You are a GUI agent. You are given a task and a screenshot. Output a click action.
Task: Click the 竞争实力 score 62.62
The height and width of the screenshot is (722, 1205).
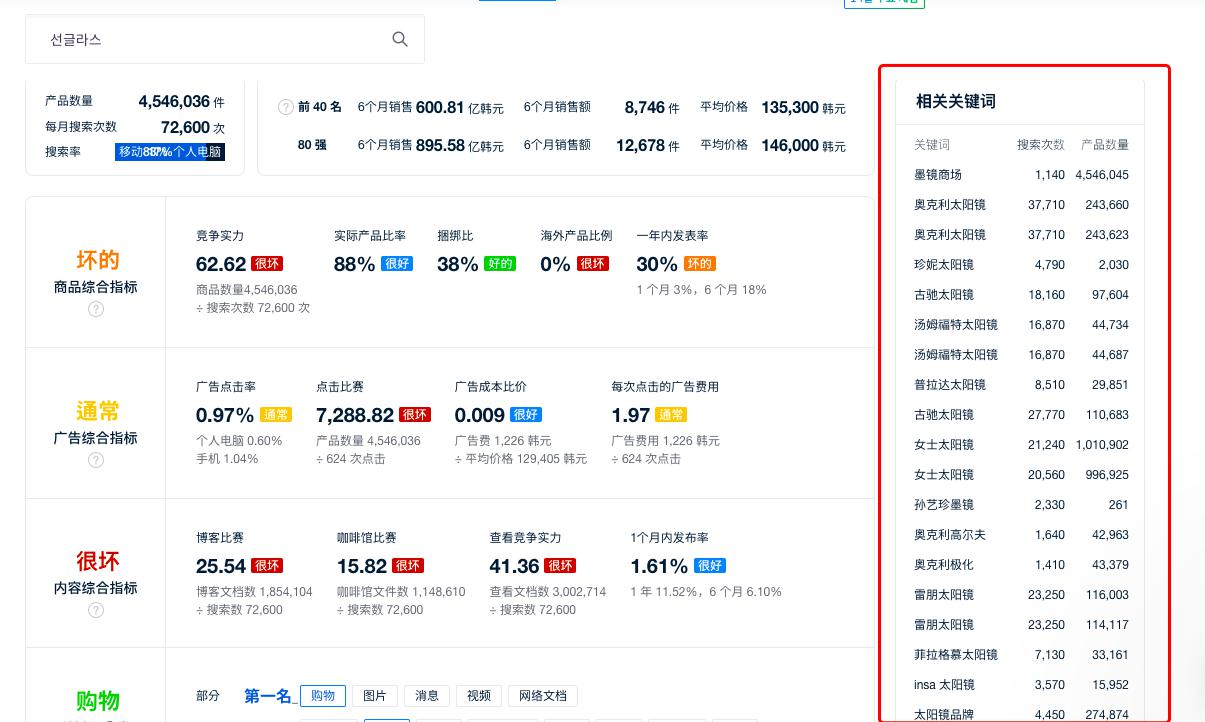pos(221,264)
